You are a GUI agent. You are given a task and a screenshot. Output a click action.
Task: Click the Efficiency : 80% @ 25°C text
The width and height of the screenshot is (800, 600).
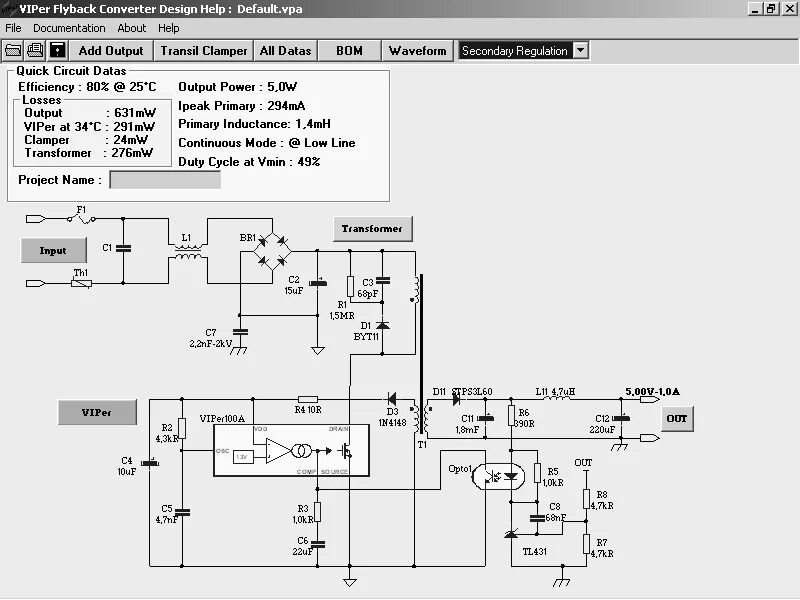click(x=87, y=87)
